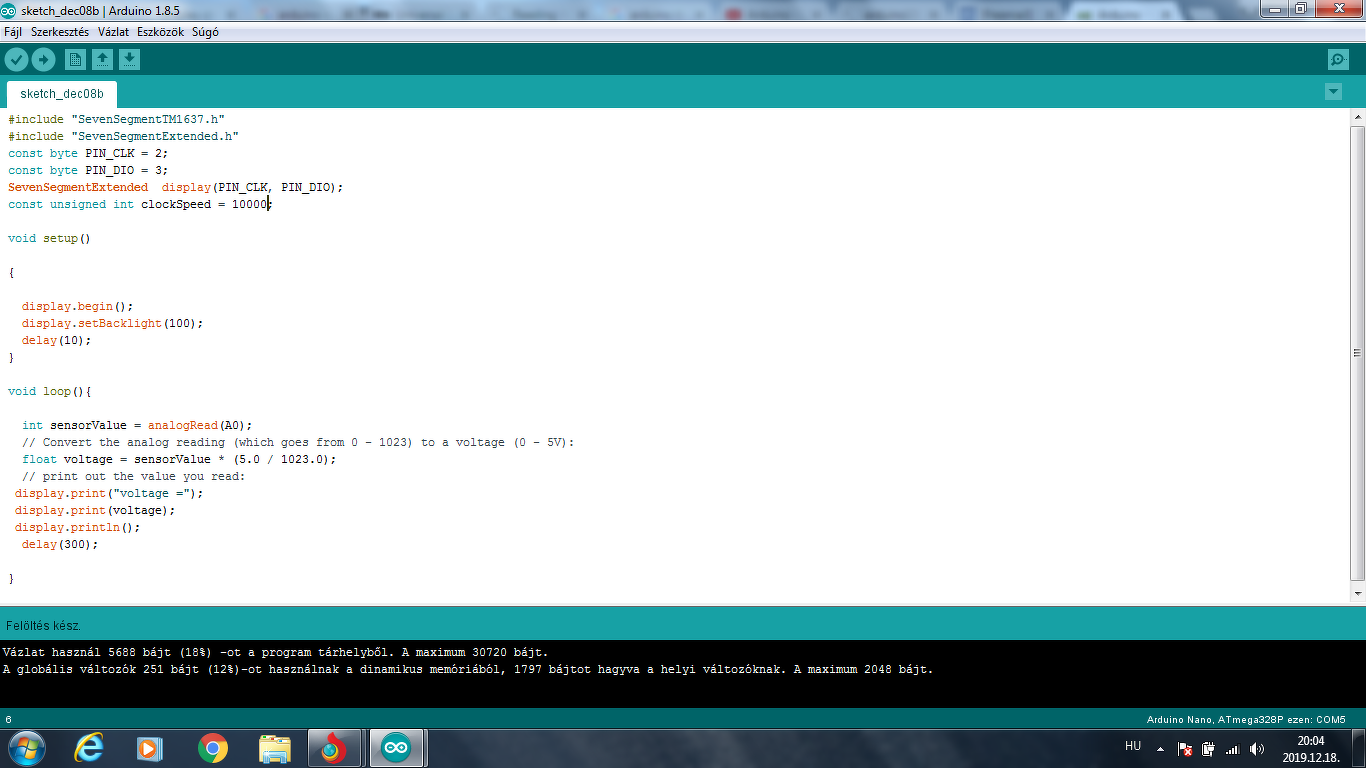Expand the sketch tab dropdown arrow

(x=1333, y=92)
